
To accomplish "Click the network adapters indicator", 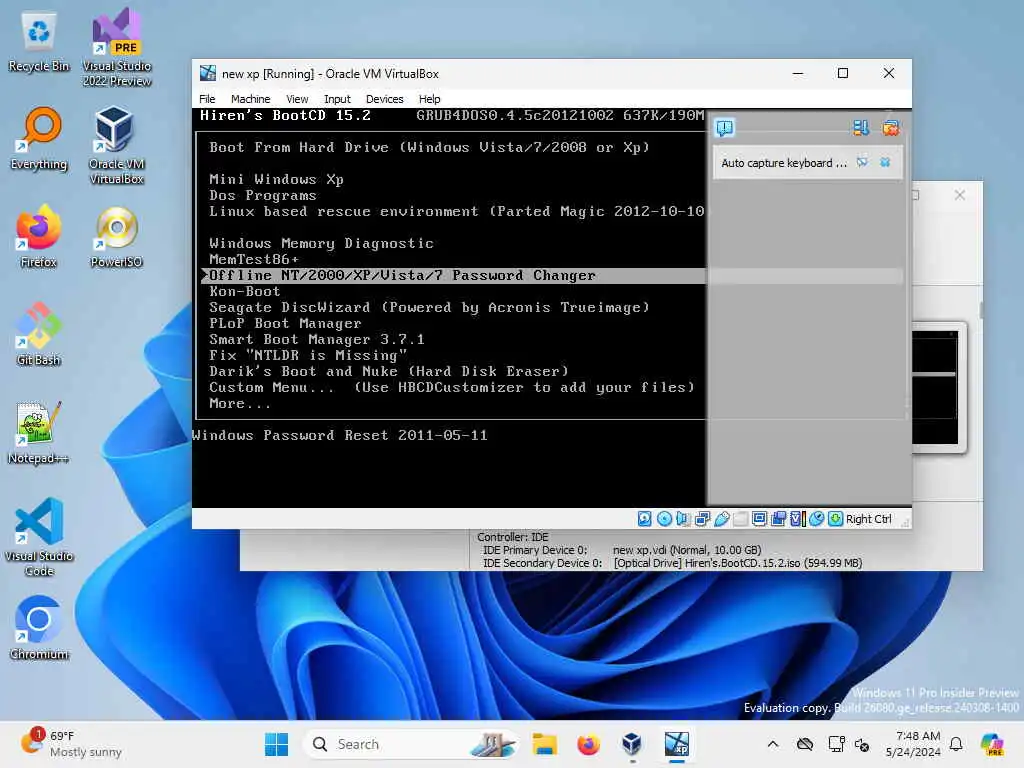I will point(703,519).
